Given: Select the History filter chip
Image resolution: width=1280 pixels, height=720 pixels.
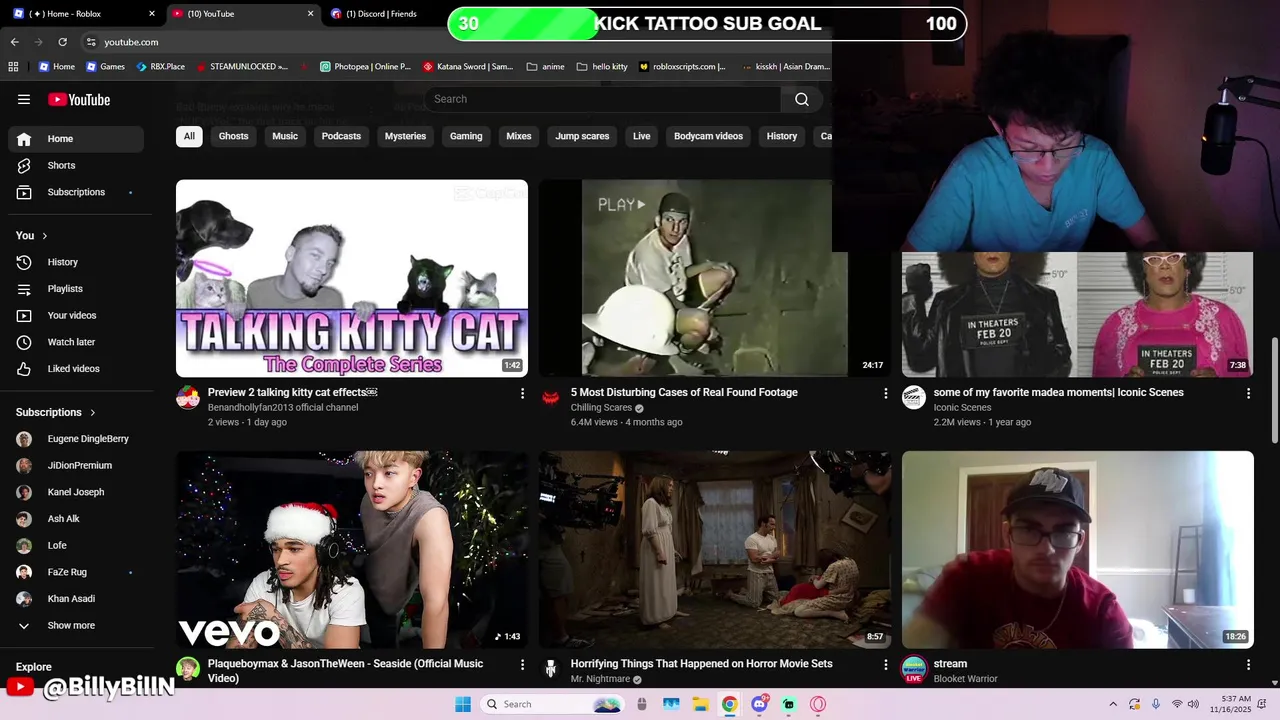Looking at the screenshot, I should pos(782,136).
